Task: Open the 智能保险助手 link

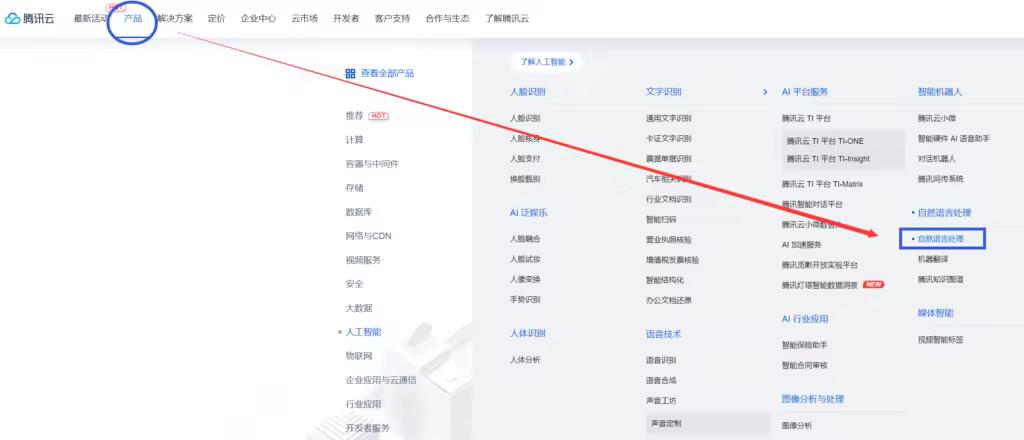Action: point(805,345)
